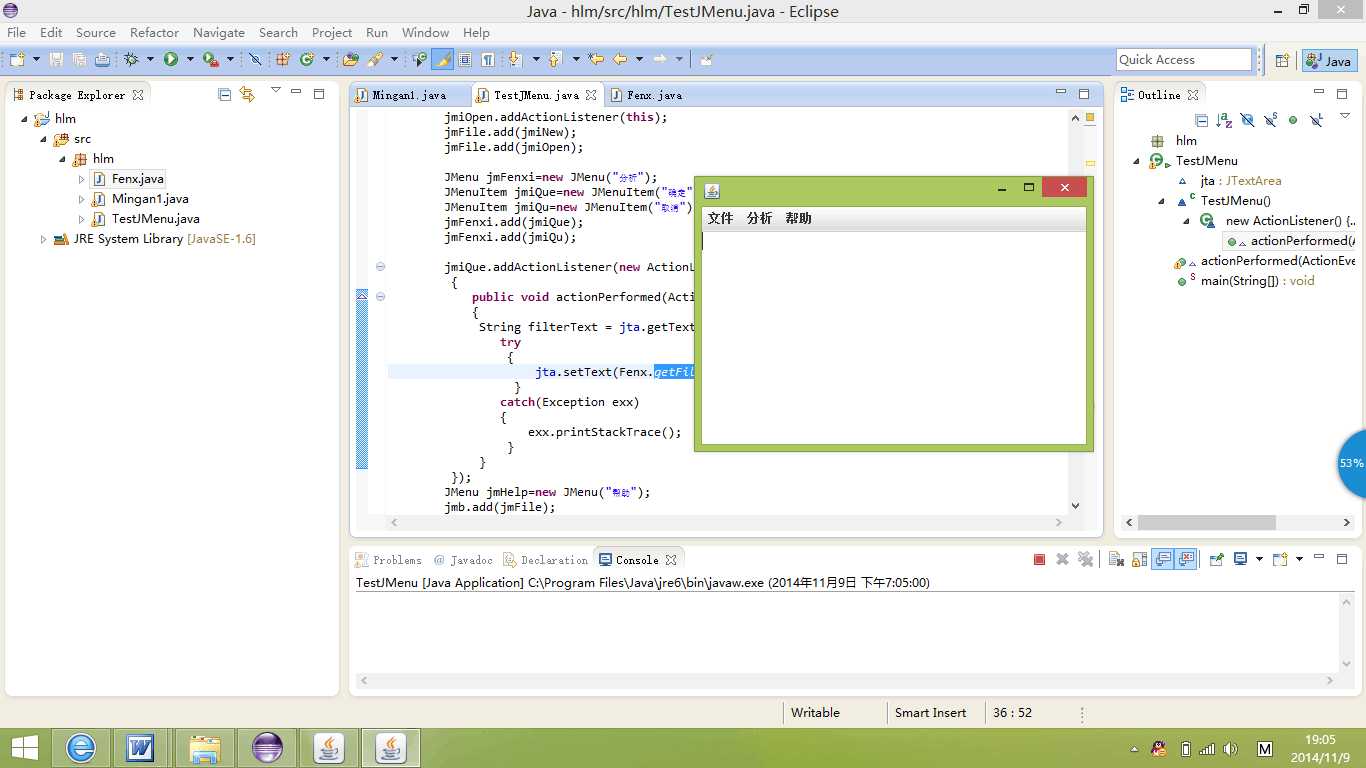Screen dimensions: 1366x768
Task: Open the Package Explorer View Menu dropdown
Action: 276,91
